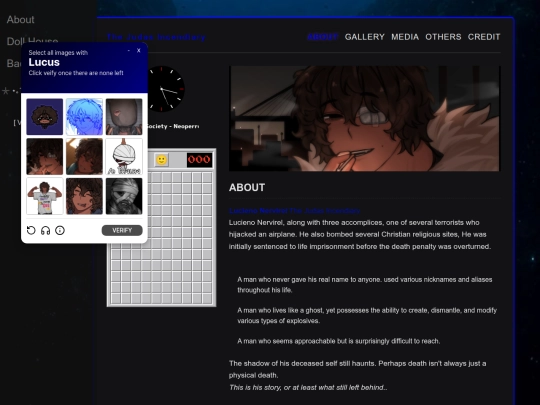
Task: Select the blue-haired character captcha image
Action: (x=84, y=117)
